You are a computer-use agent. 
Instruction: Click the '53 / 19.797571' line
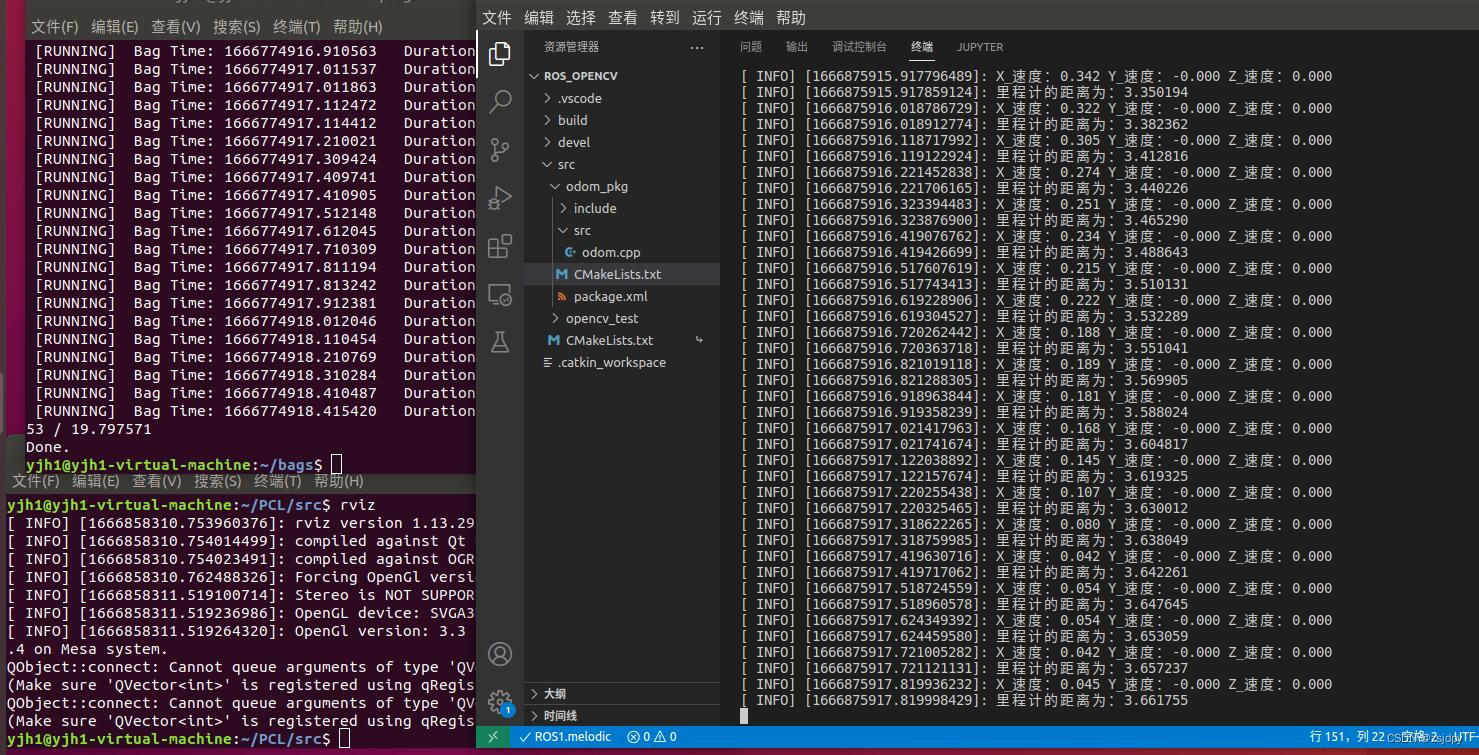coord(89,429)
